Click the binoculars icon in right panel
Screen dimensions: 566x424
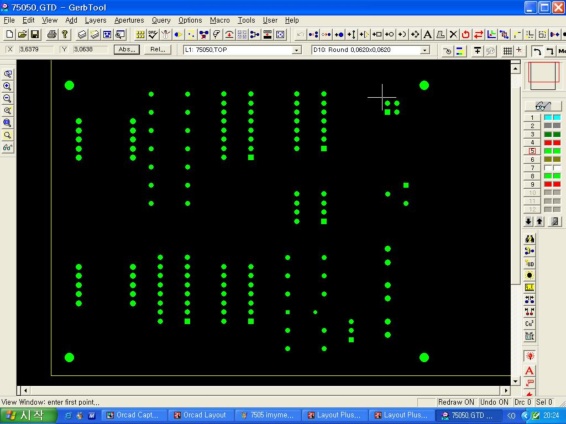[530, 239]
